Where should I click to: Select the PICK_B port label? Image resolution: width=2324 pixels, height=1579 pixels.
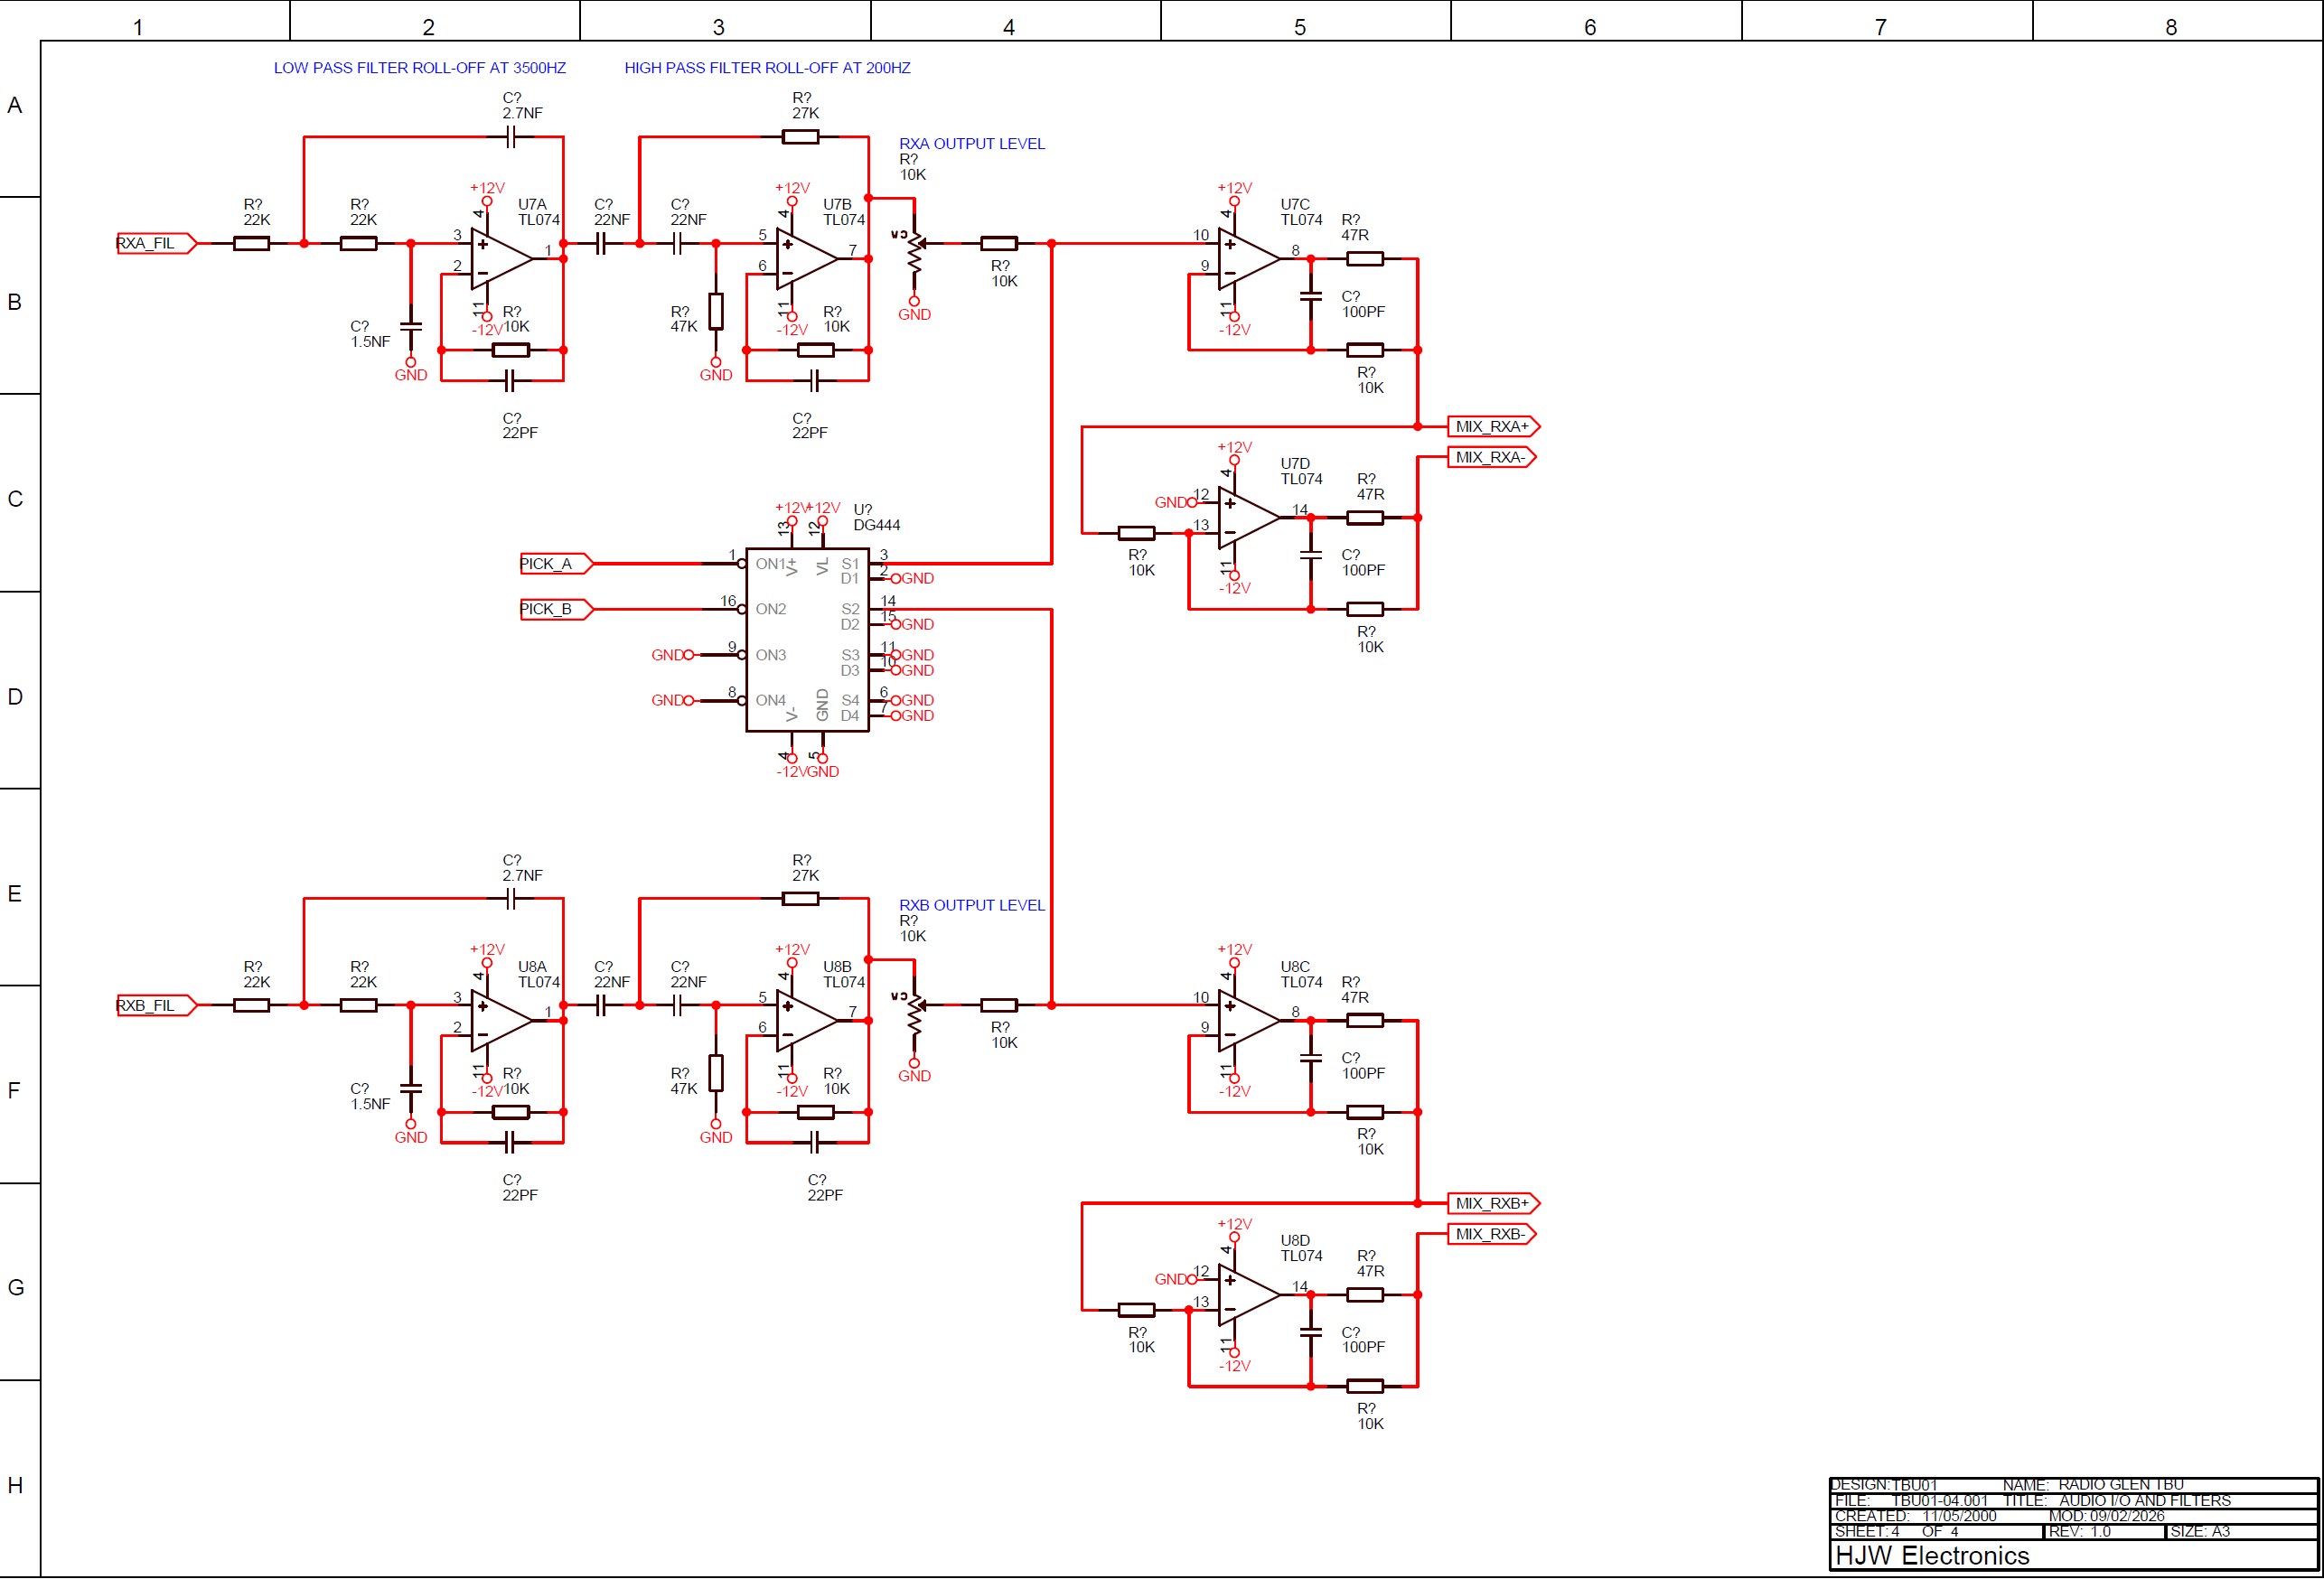pyautogui.click(x=555, y=609)
